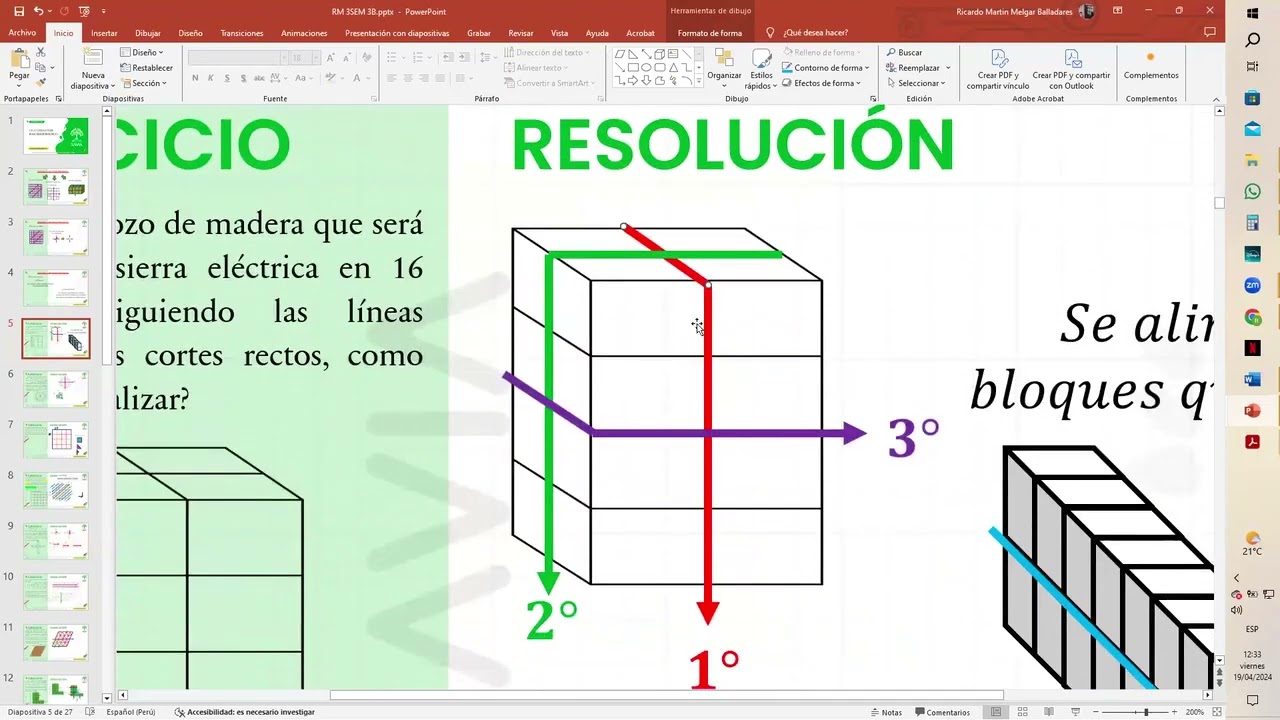Image resolution: width=1280 pixels, height=720 pixels.
Task: Open the Reemplazar dropdown arrow
Action: click(948, 68)
